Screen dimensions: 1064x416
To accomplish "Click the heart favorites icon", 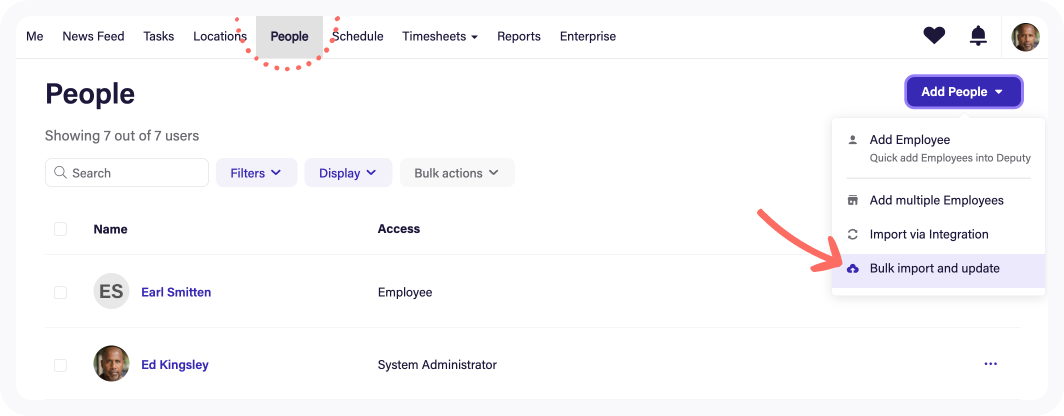I will click(x=934, y=35).
